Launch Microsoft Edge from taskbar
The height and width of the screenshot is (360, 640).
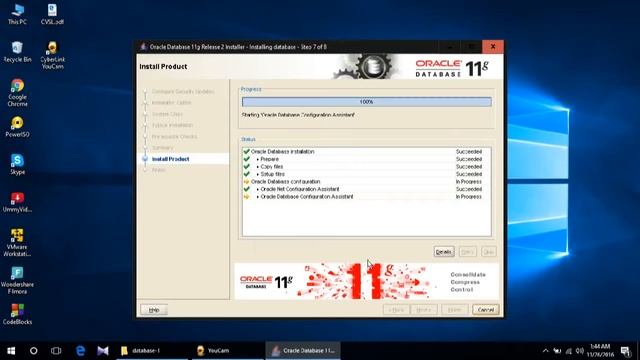pos(80,351)
